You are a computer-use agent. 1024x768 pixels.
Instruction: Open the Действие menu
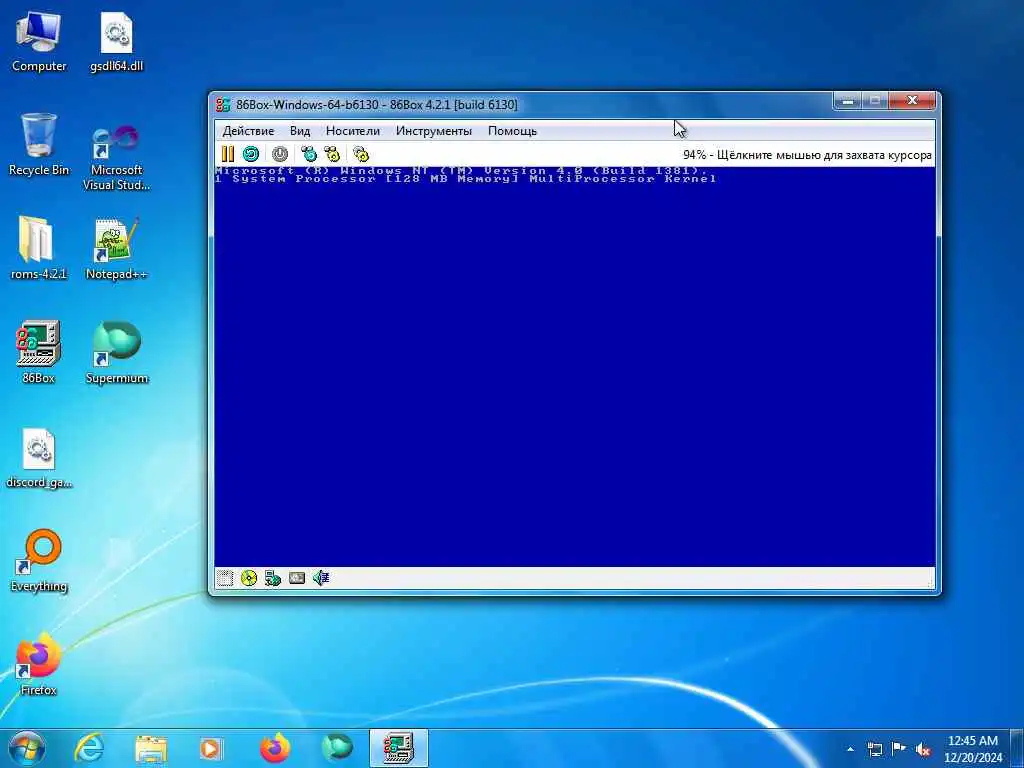coord(248,131)
